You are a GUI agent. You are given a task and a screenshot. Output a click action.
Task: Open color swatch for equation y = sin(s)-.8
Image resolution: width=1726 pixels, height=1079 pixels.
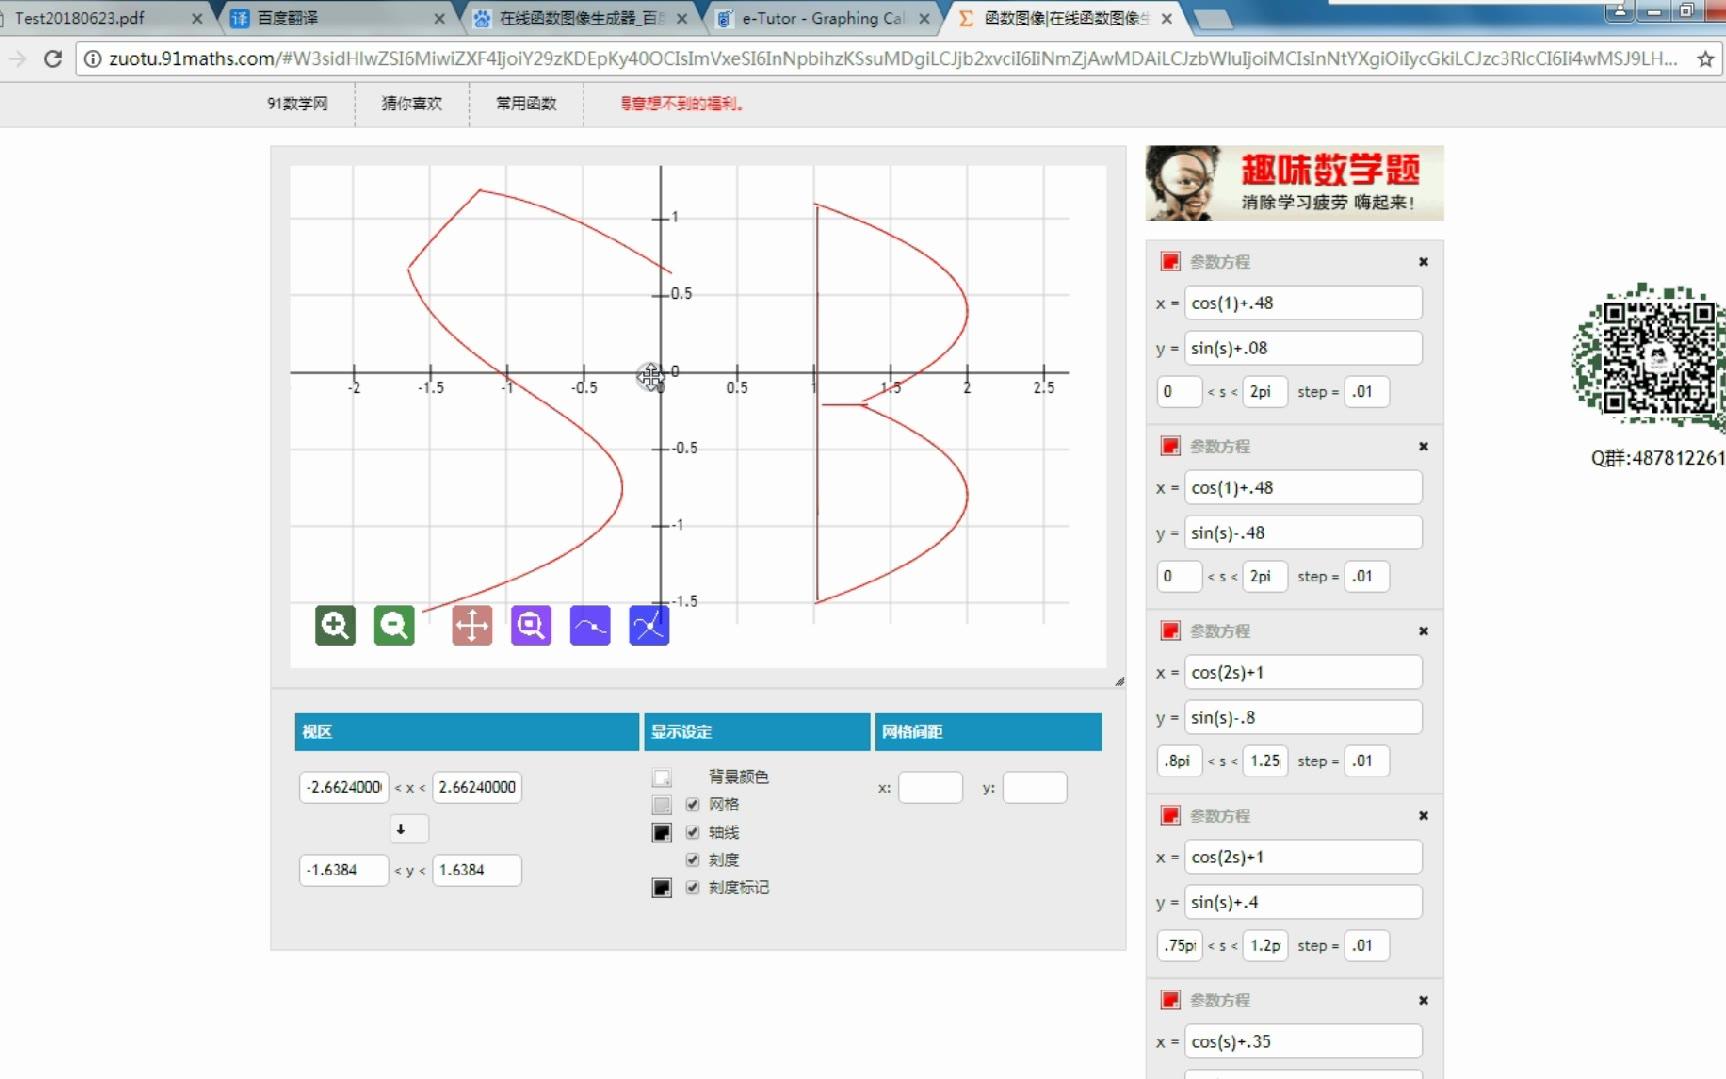pyautogui.click(x=1170, y=630)
